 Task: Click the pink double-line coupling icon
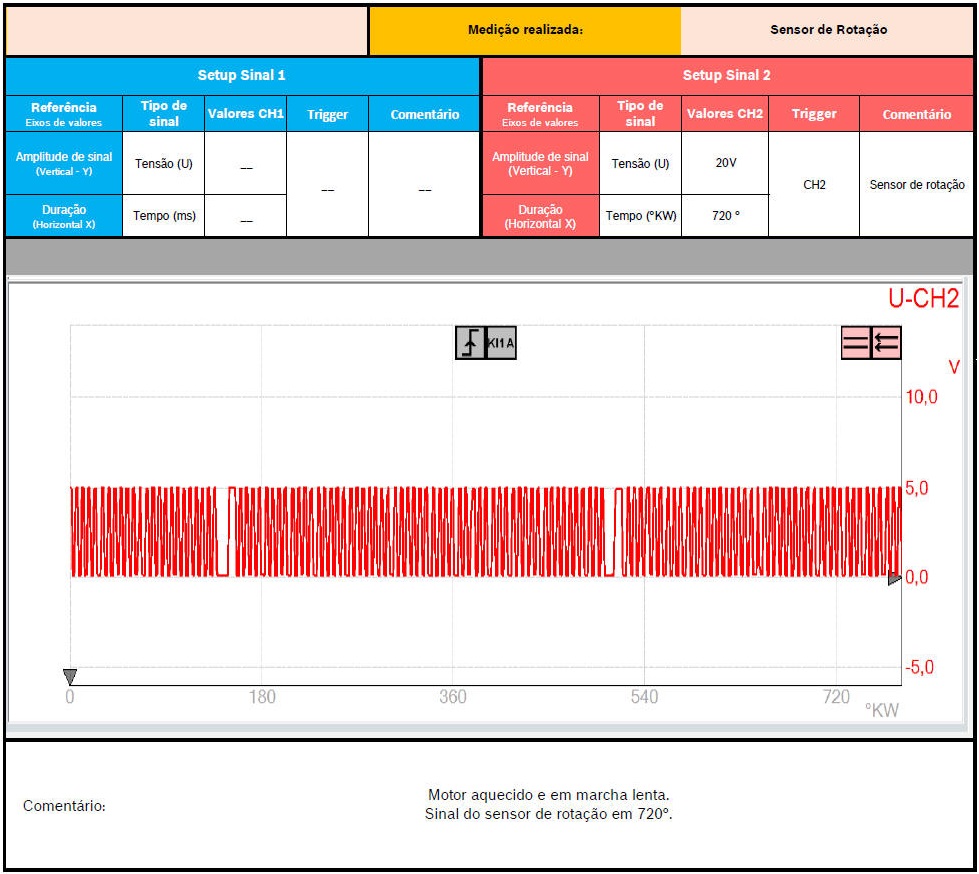(x=856, y=343)
